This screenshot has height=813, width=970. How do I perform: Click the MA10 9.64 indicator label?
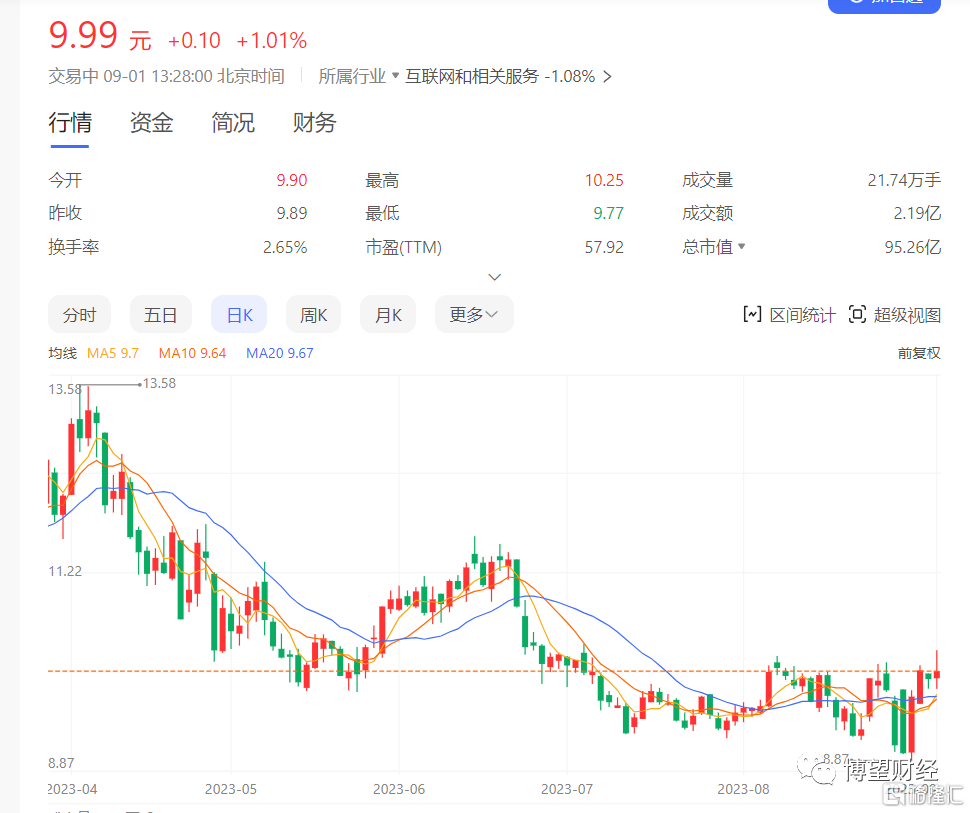(x=192, y=353)
